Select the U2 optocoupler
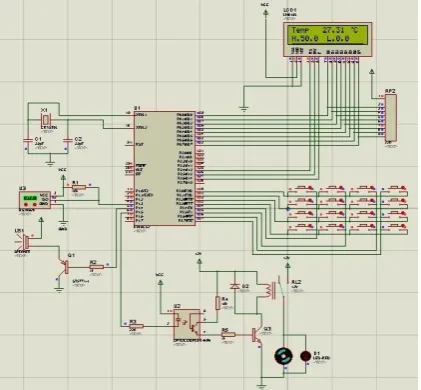 187,324
